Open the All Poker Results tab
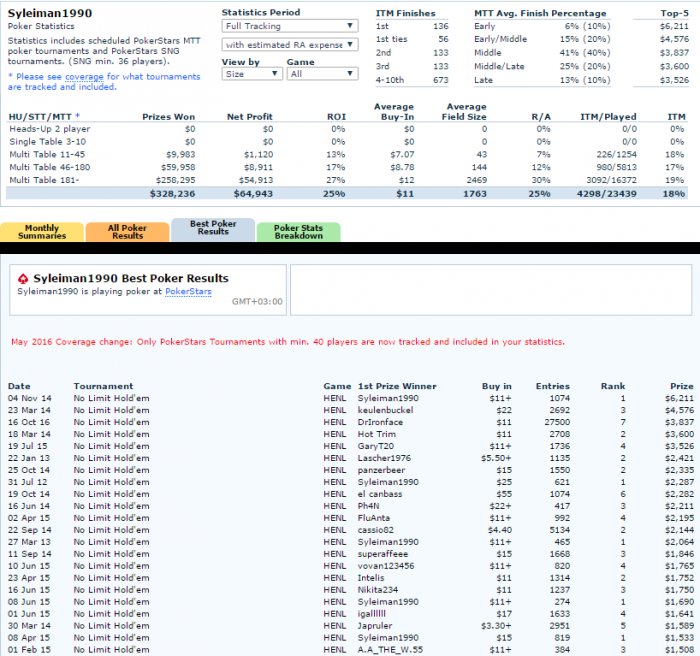This screenshot has height=656, width=700. click(x=127, y=231)
